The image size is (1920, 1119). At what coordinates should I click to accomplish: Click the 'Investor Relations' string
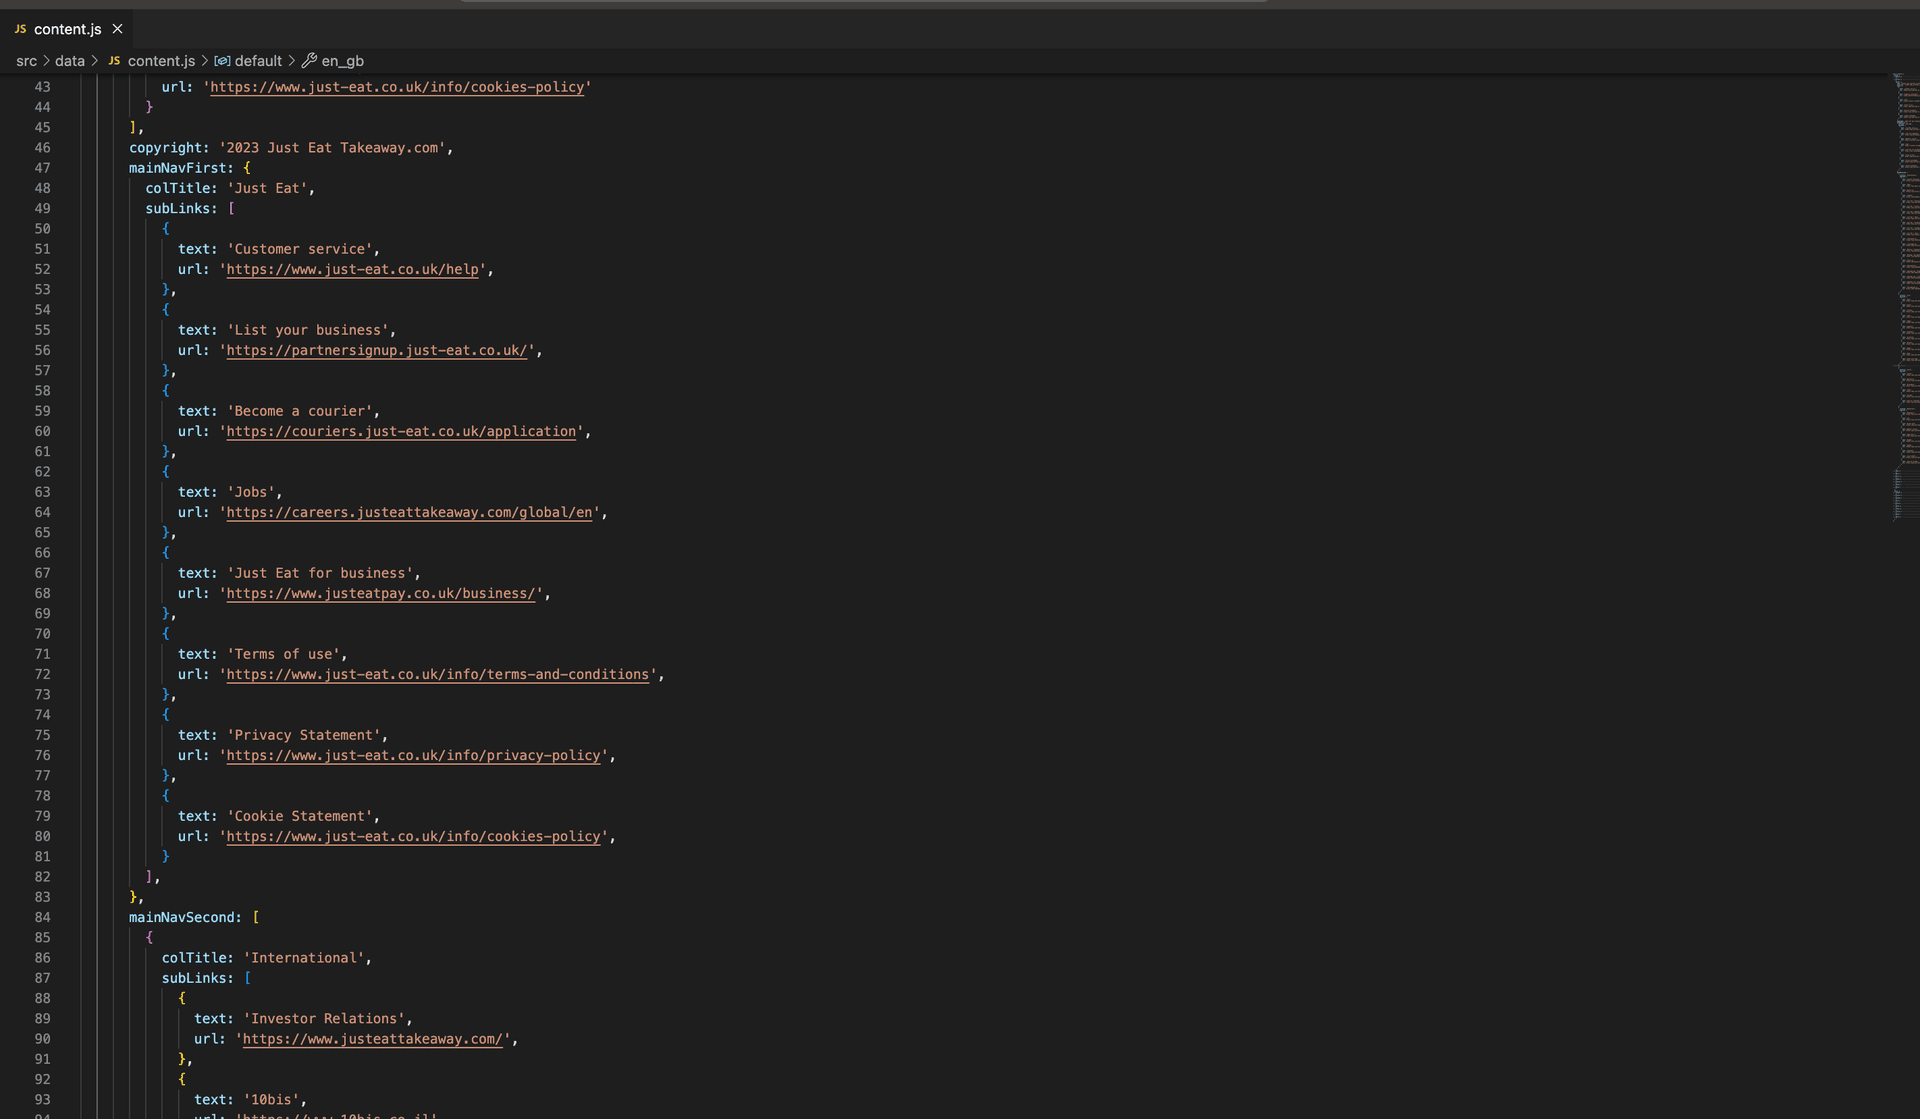click(x=324, y=1019)
